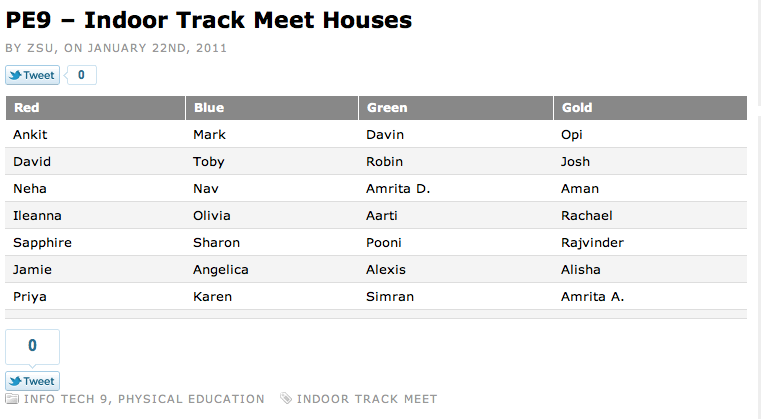
Task: Click the author name ZSU
Action: 39,47
